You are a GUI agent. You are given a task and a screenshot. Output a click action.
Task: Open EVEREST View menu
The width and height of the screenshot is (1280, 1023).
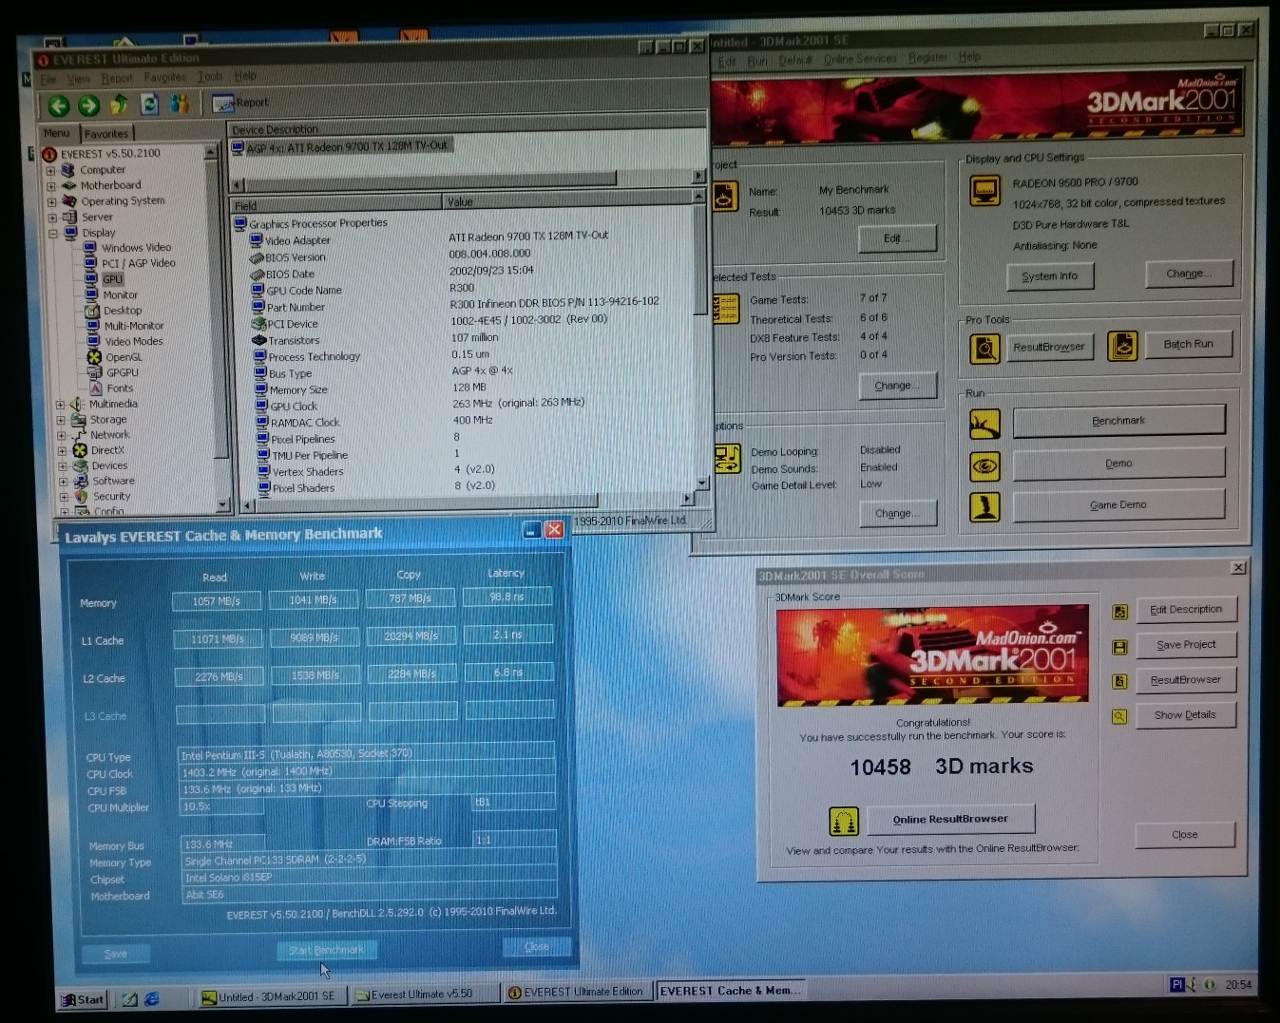78,78
